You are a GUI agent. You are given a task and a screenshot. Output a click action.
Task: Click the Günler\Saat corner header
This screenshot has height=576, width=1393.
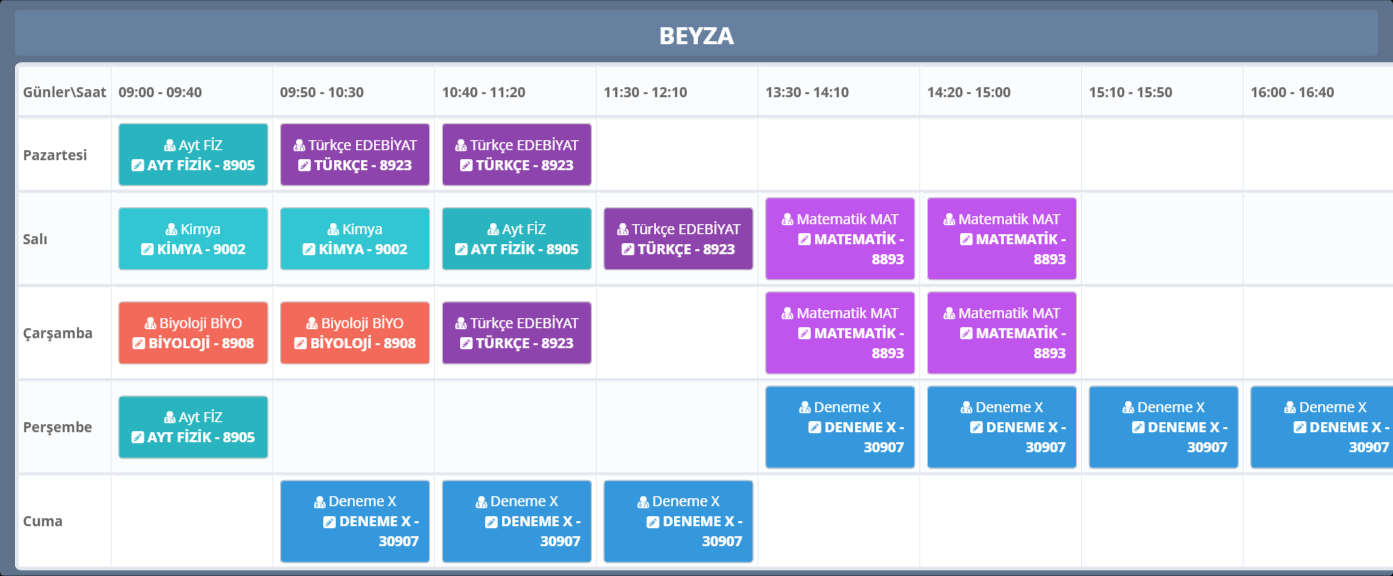click(x=64, y=92)
